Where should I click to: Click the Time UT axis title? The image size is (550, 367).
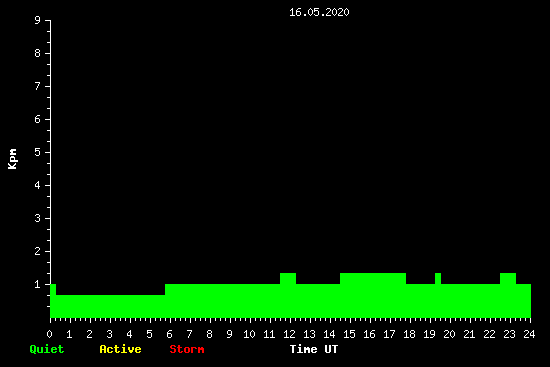(314, 349)
